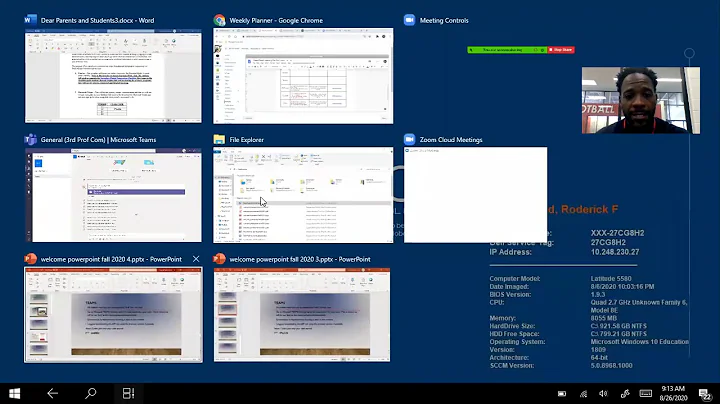Click the General (3rd Prof Com) Teams title

[98, 140]
